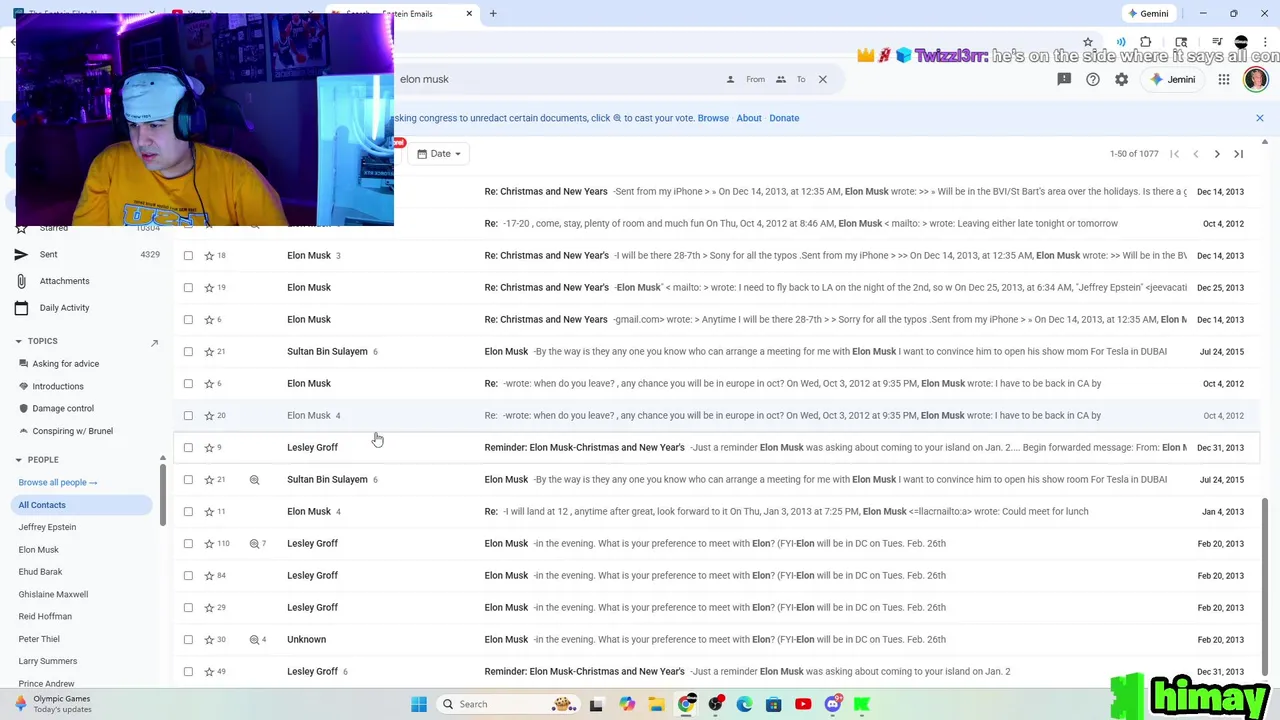The width and height of the screenshot is (1280, 720).
Task: Click the Browse link in the banner
Action: (713, 118)
